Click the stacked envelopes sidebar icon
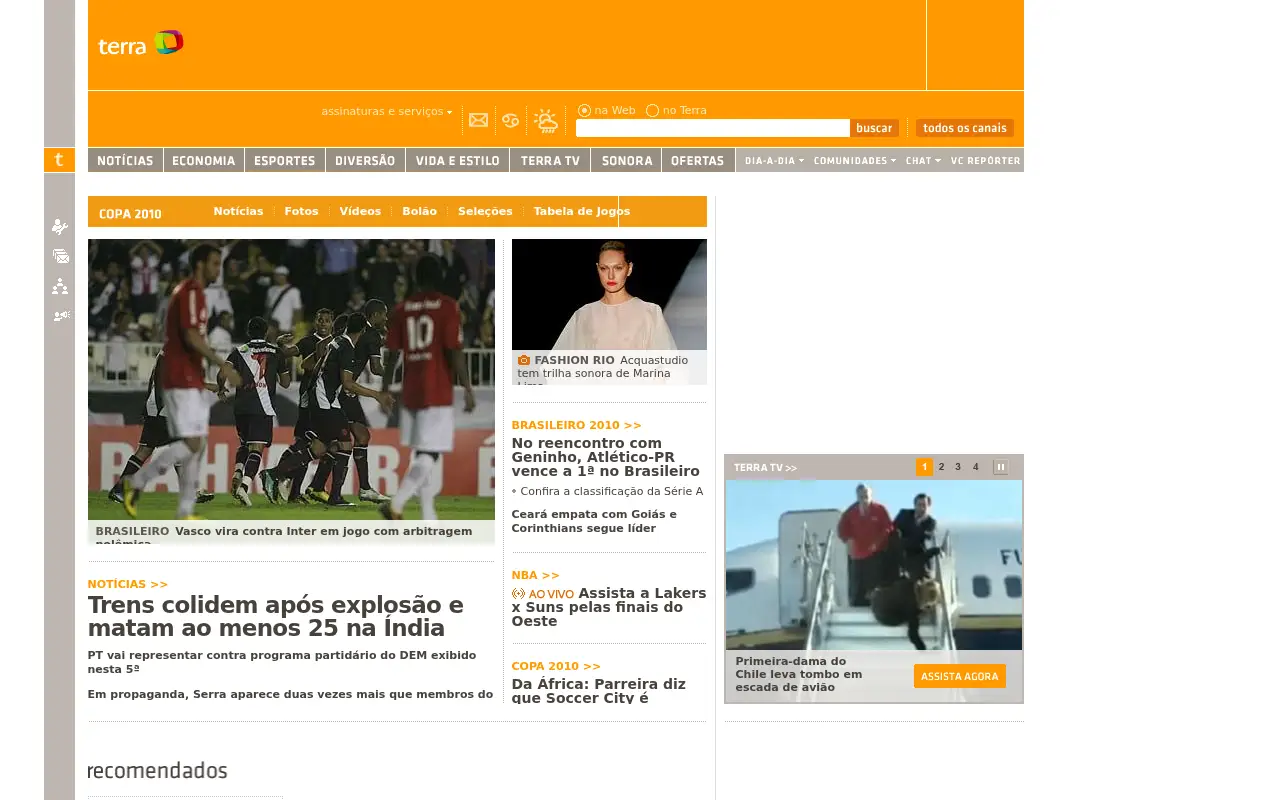The image size is (1280, 800). (61, 256)
